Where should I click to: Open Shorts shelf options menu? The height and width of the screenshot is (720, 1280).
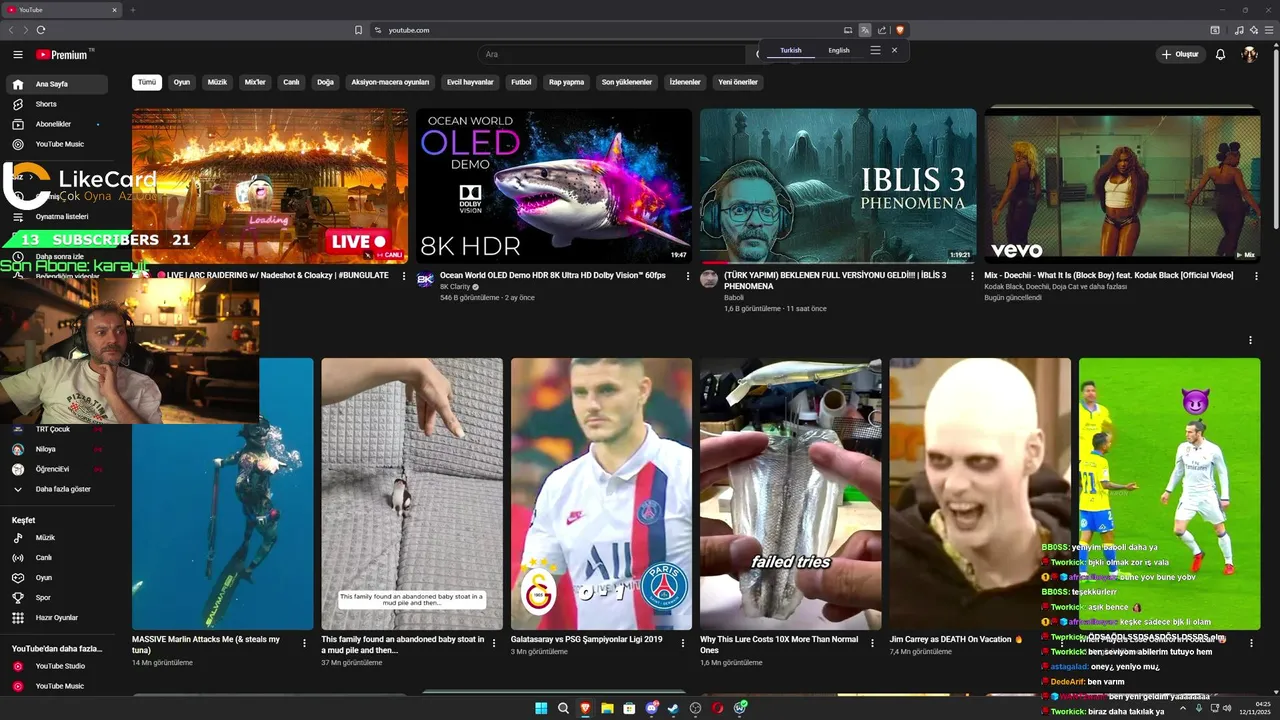coord(1250,340)
